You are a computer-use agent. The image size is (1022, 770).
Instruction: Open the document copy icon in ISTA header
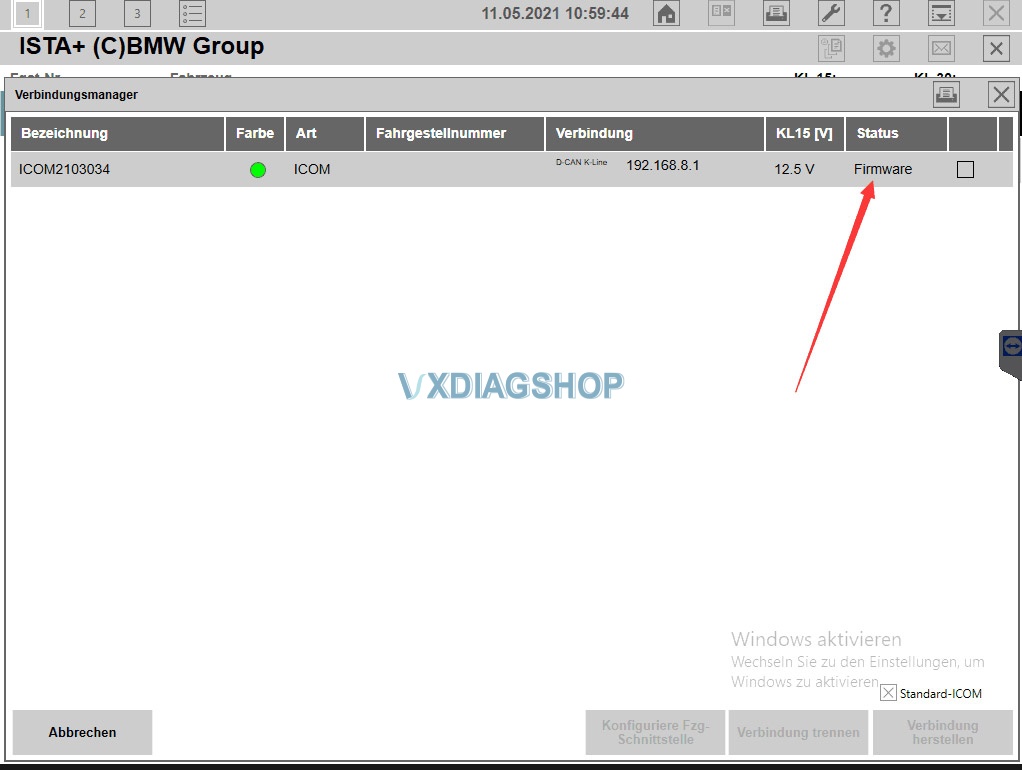coord(832,49)
